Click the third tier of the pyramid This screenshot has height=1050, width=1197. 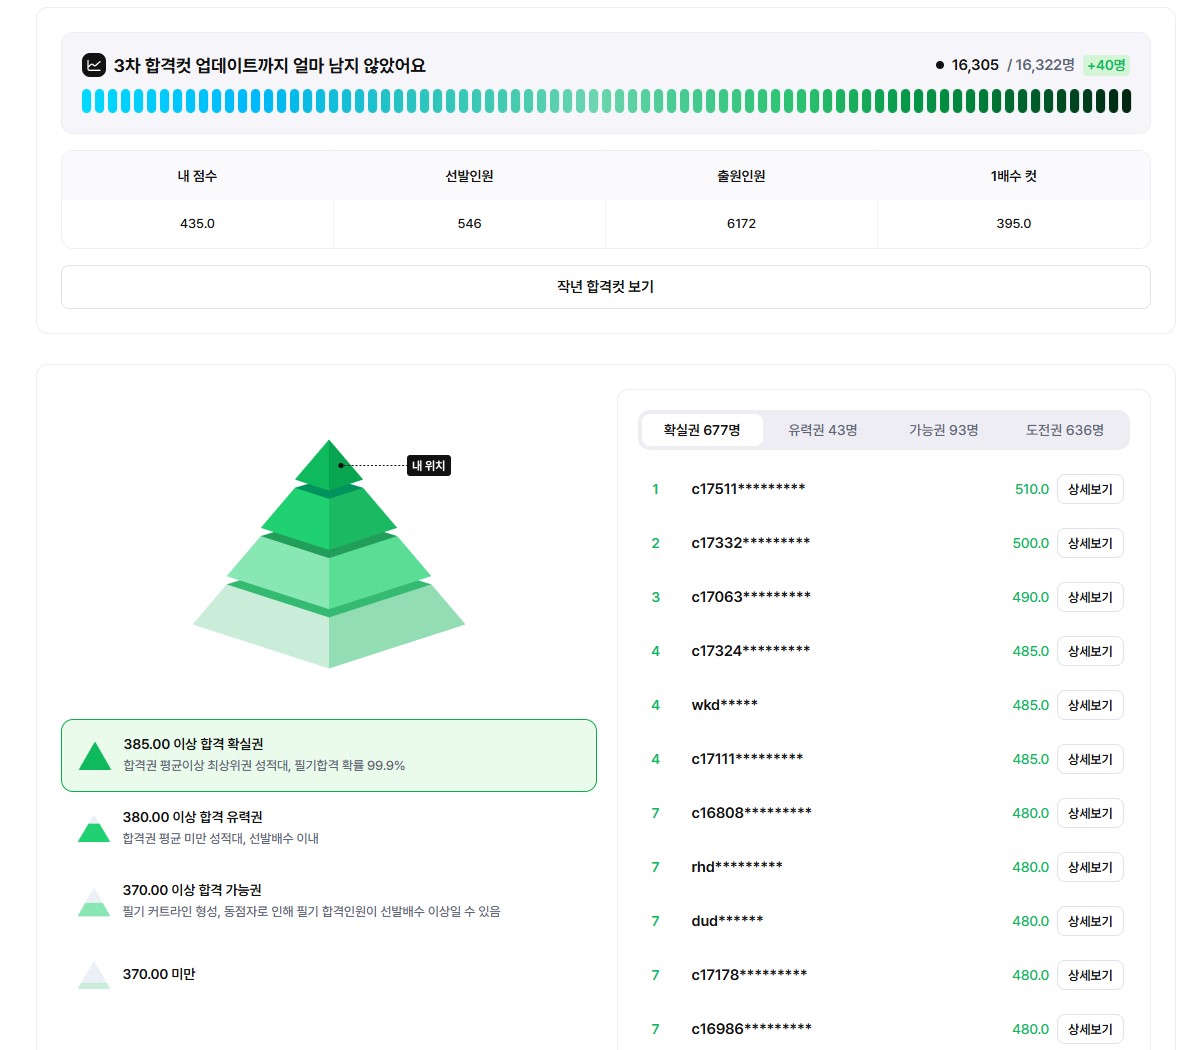point(329,571)
